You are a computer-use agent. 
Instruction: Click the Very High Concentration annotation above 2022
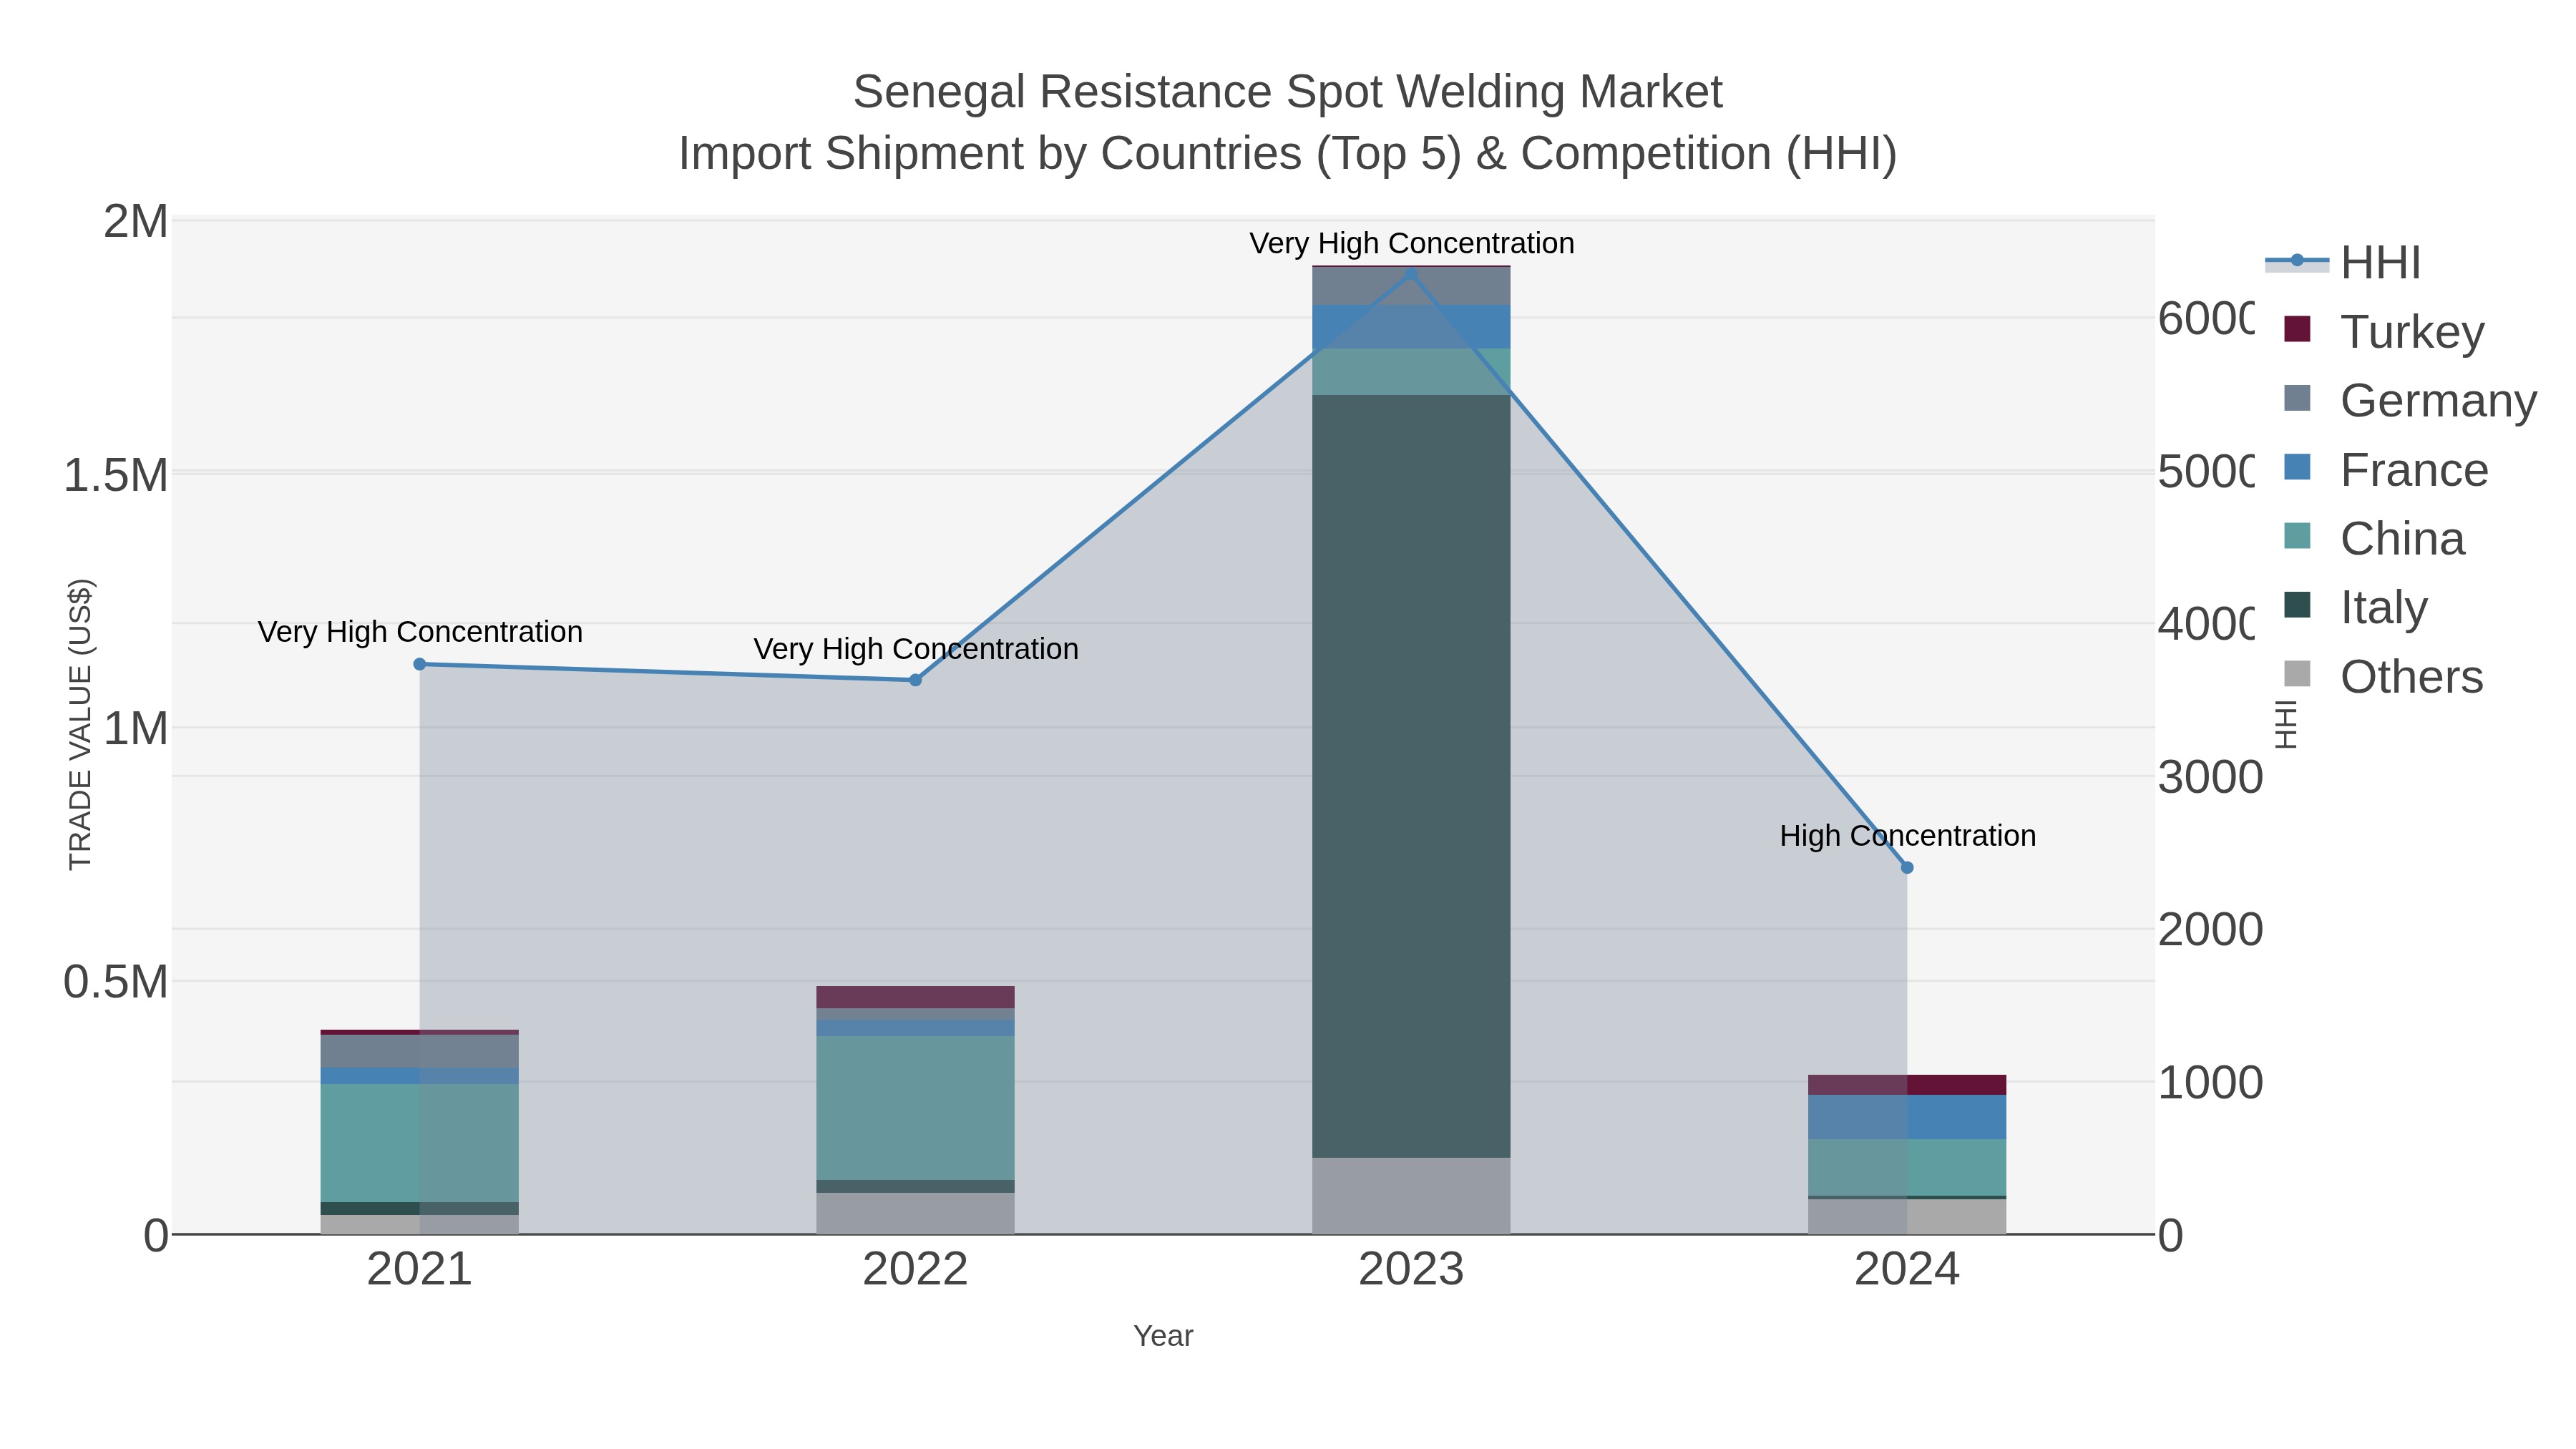915,649
